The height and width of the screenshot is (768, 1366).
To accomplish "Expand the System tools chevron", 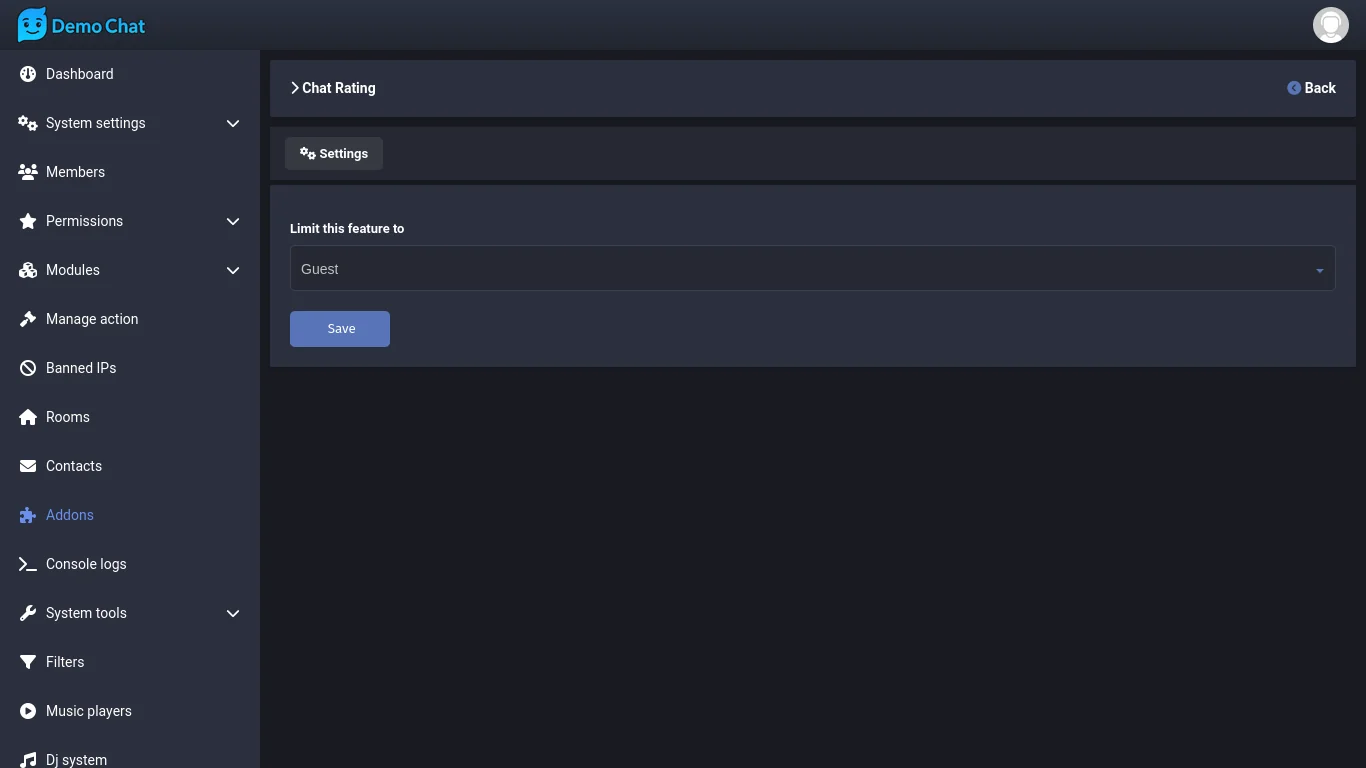I will click(233, 613).
